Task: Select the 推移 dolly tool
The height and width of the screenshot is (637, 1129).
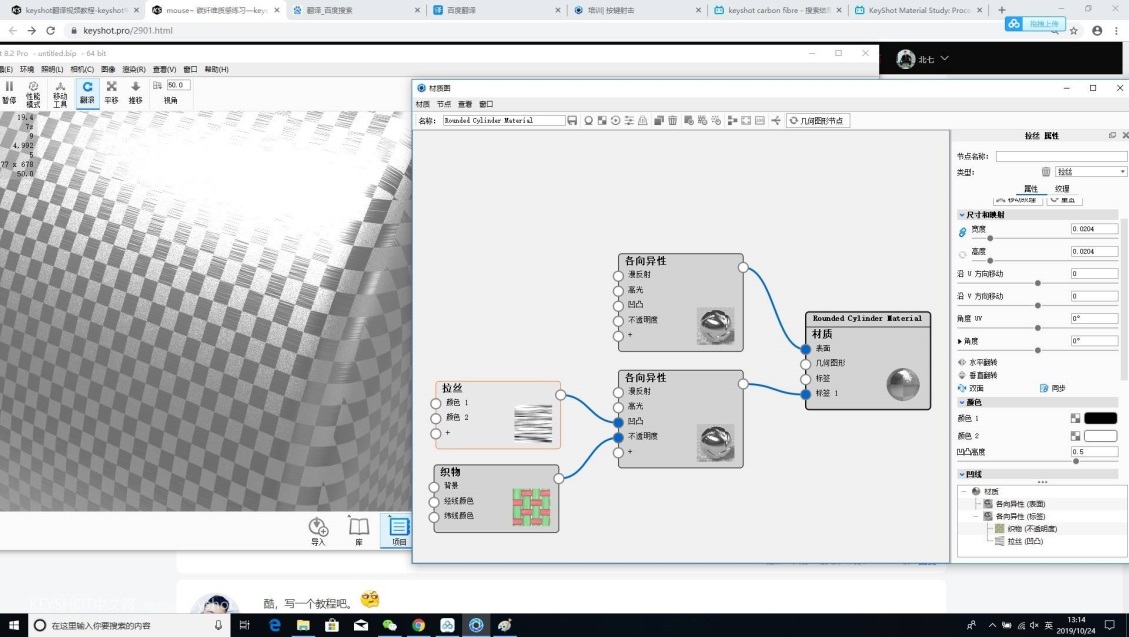Action: [135, 92]
